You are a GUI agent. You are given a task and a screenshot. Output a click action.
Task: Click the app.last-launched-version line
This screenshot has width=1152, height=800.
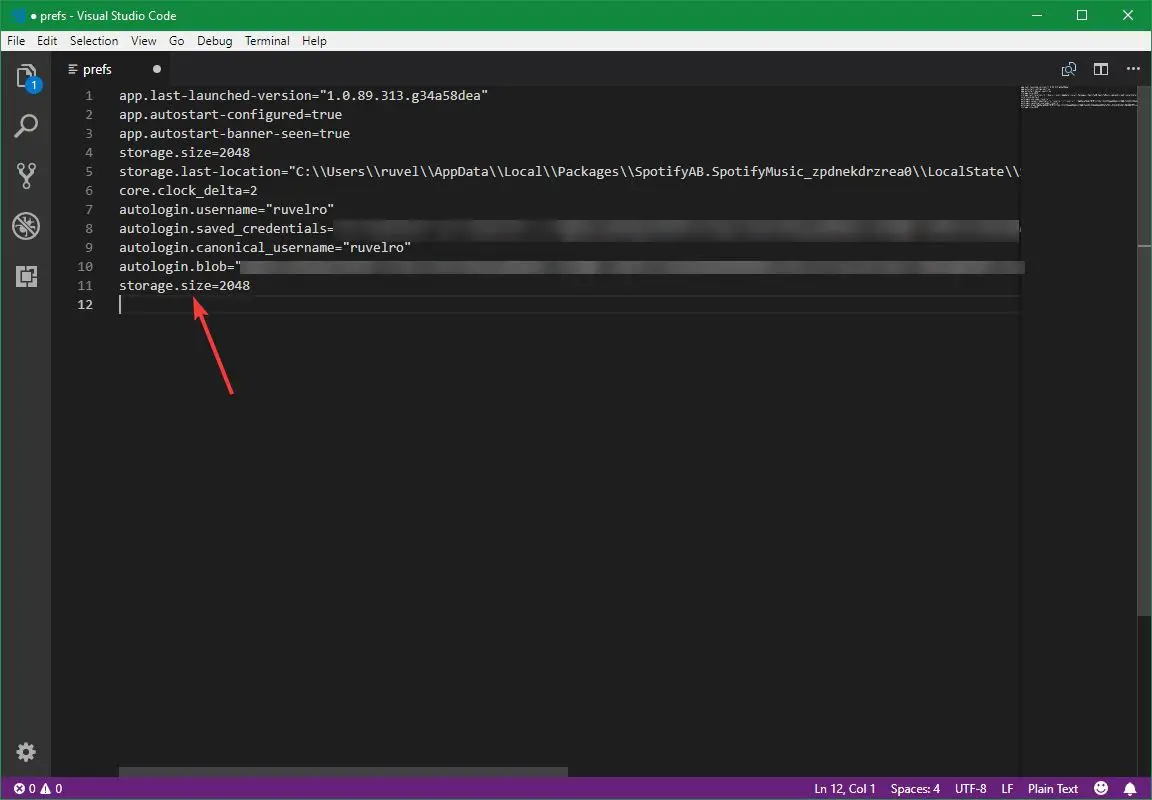[303, 96]
